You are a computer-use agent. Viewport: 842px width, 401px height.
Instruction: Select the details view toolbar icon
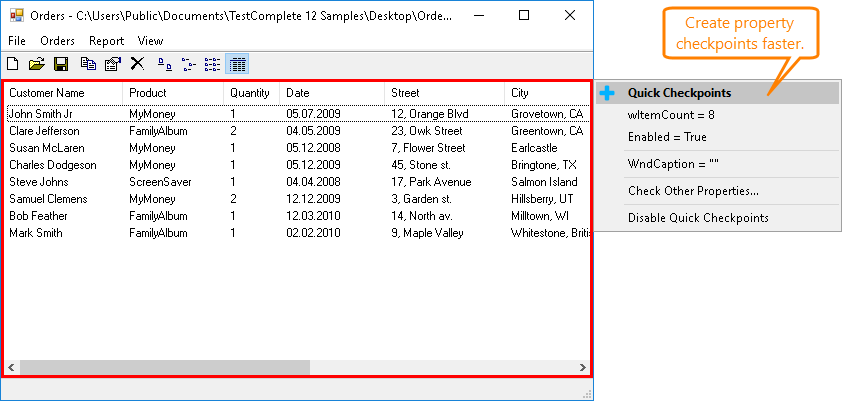pos(237,65)
